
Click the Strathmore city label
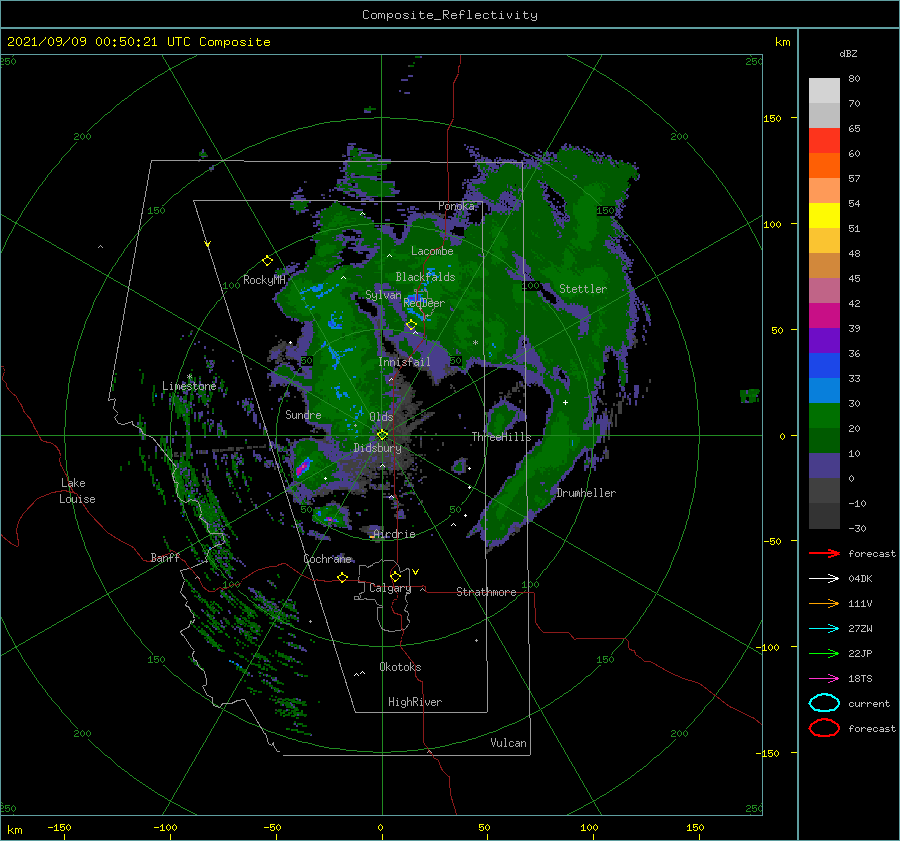click(x=486, y=592)
